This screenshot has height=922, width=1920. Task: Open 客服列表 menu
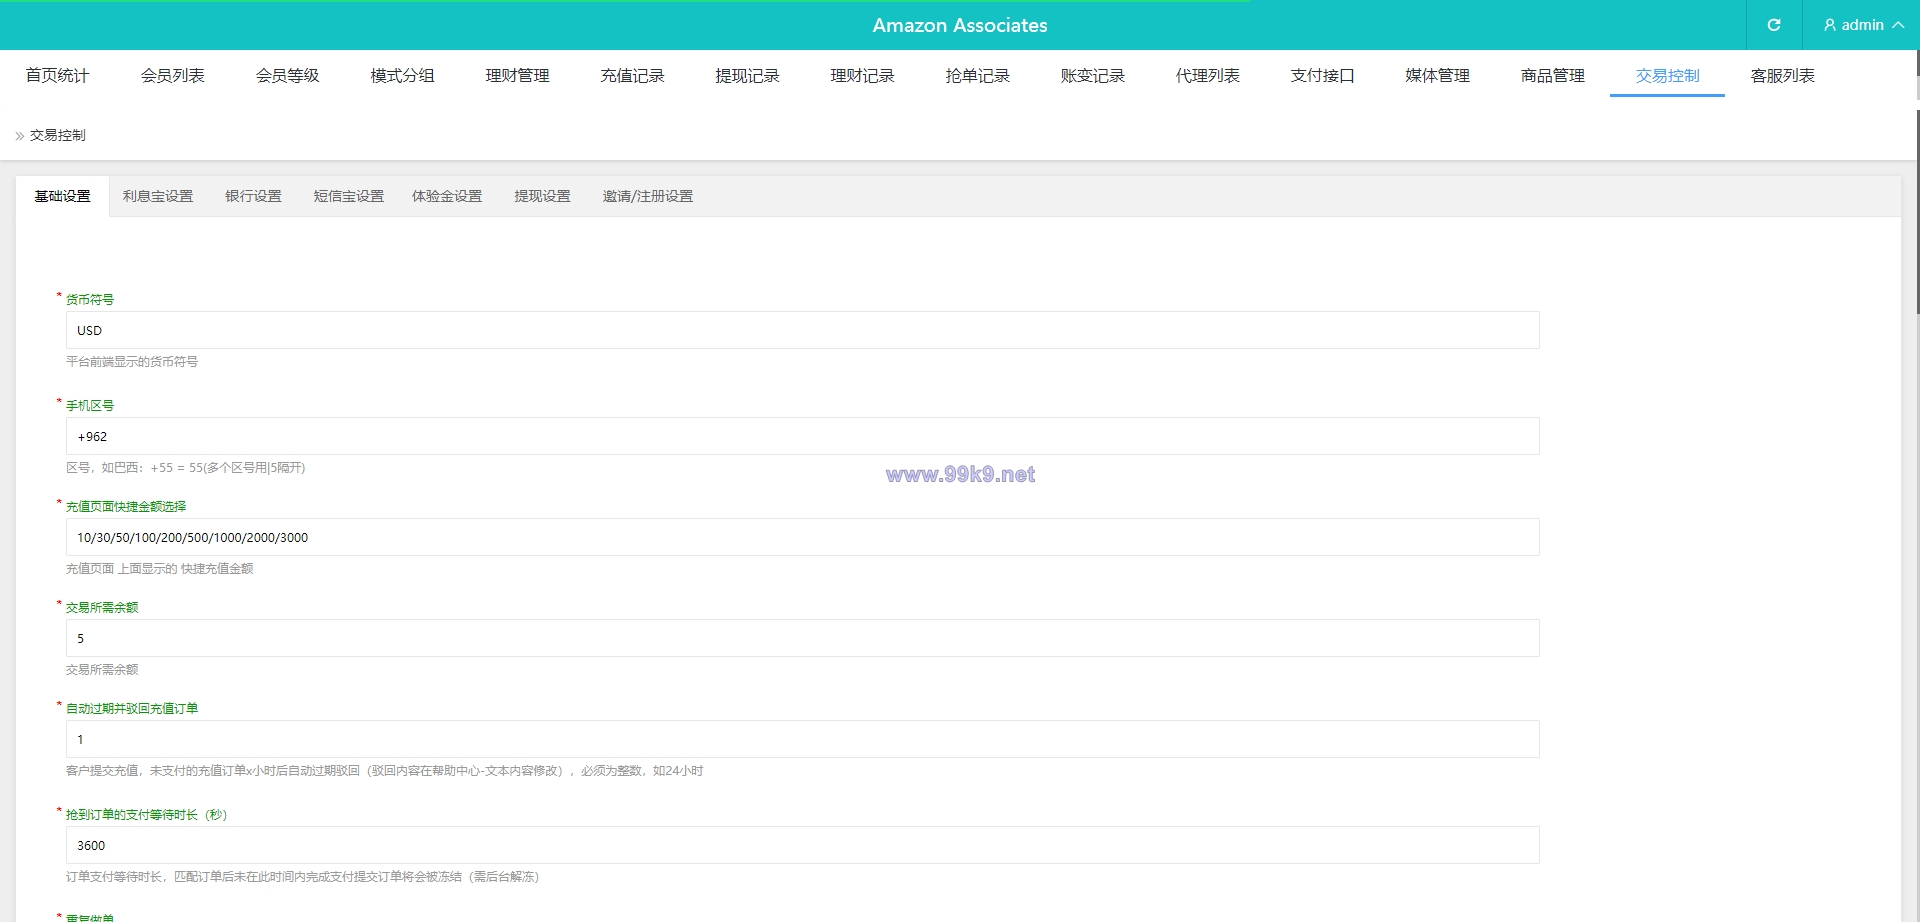1782,75
